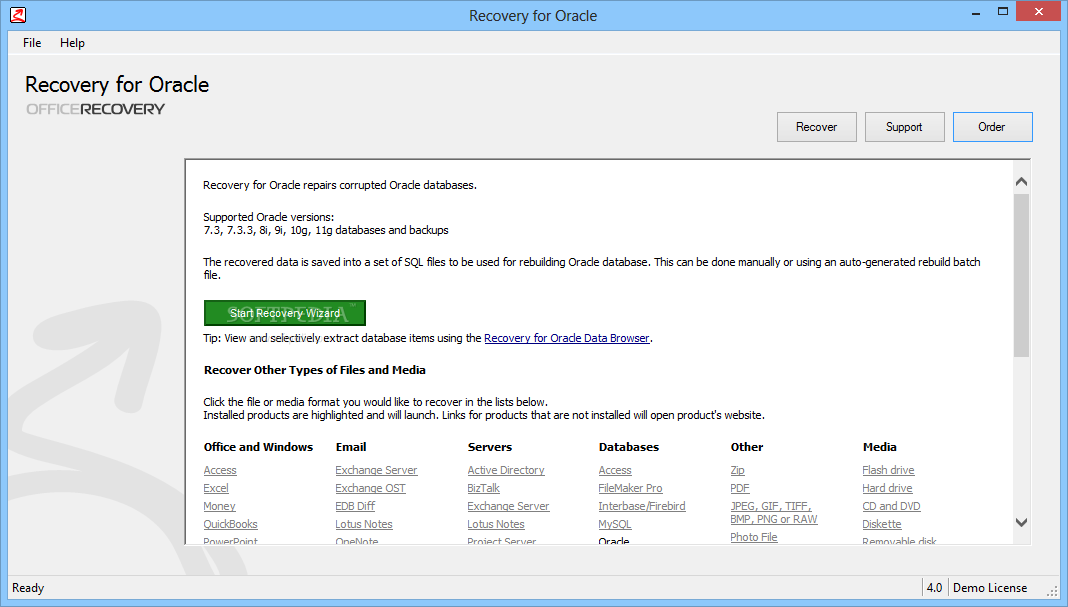
Task: Click scroll down arrow of content pane
Action: (x=1021, y=523)
